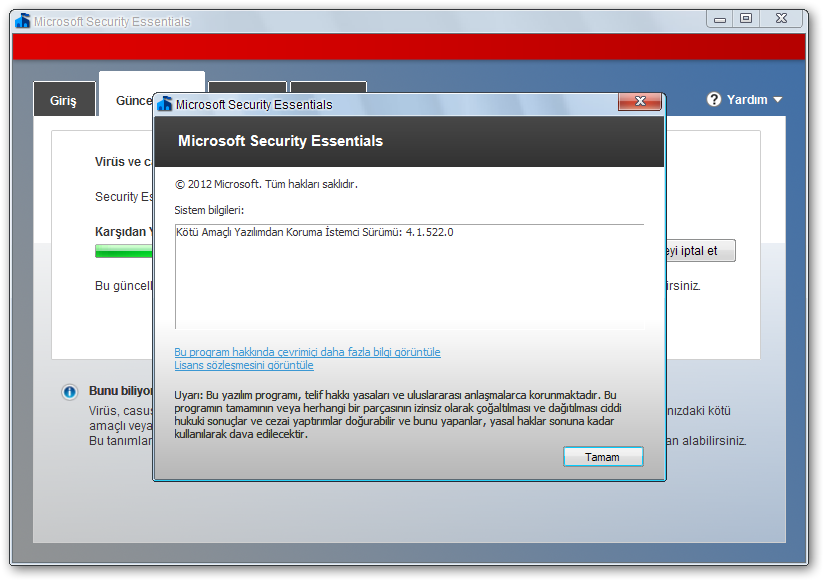Click the blue info icon near Bunu biliyor
This screenshot has width=824, height=581.
click(69, 392)
